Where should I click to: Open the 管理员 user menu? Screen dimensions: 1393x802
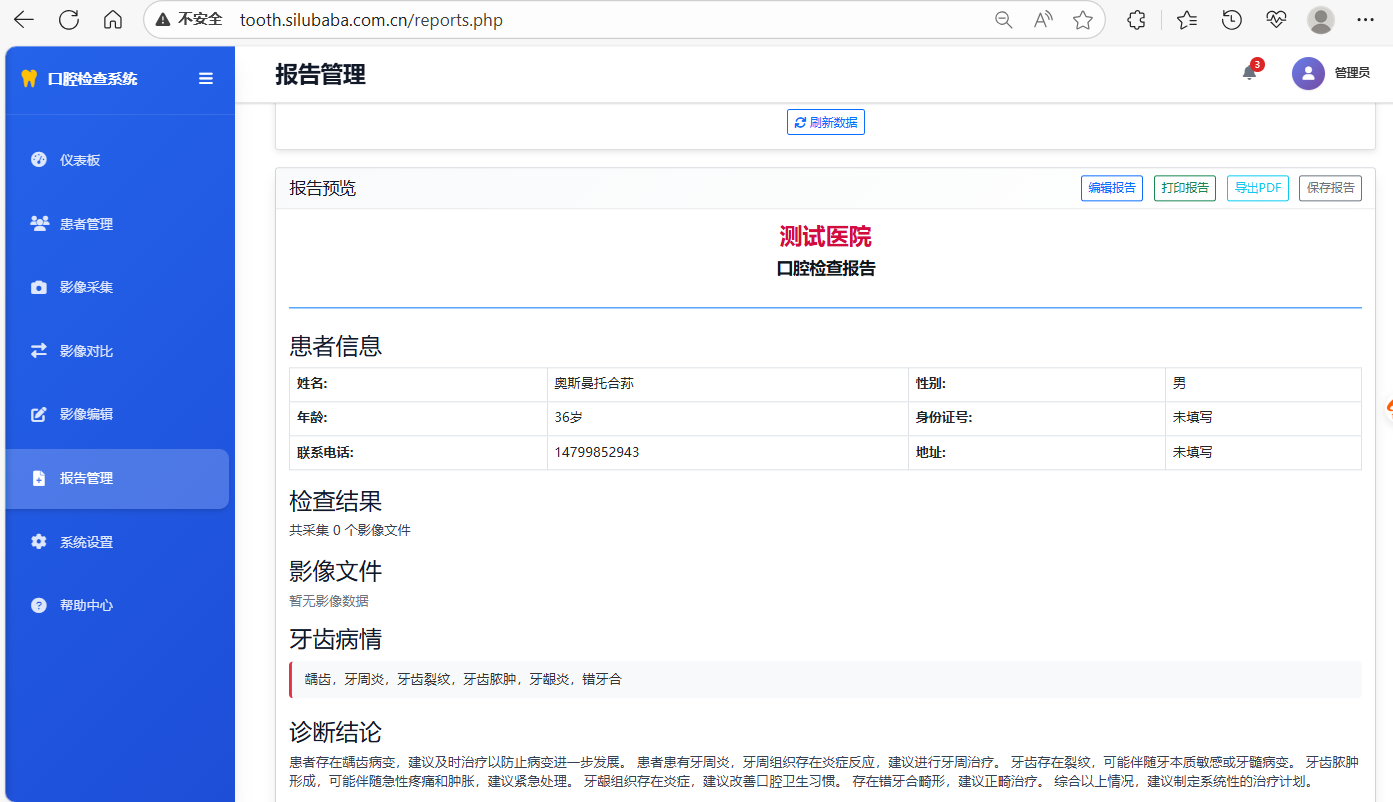(1351, 73)
